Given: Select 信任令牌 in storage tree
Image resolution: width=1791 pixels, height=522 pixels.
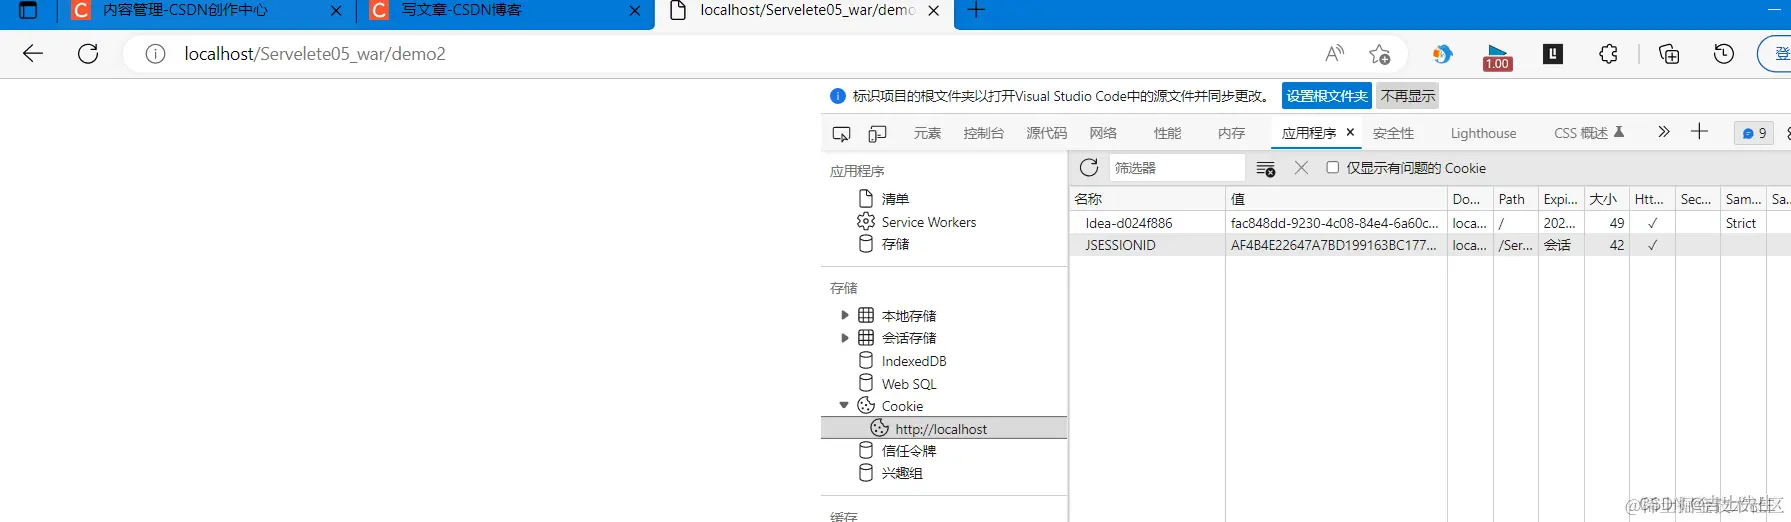Looking at the screenshot, I should [909, 451].
